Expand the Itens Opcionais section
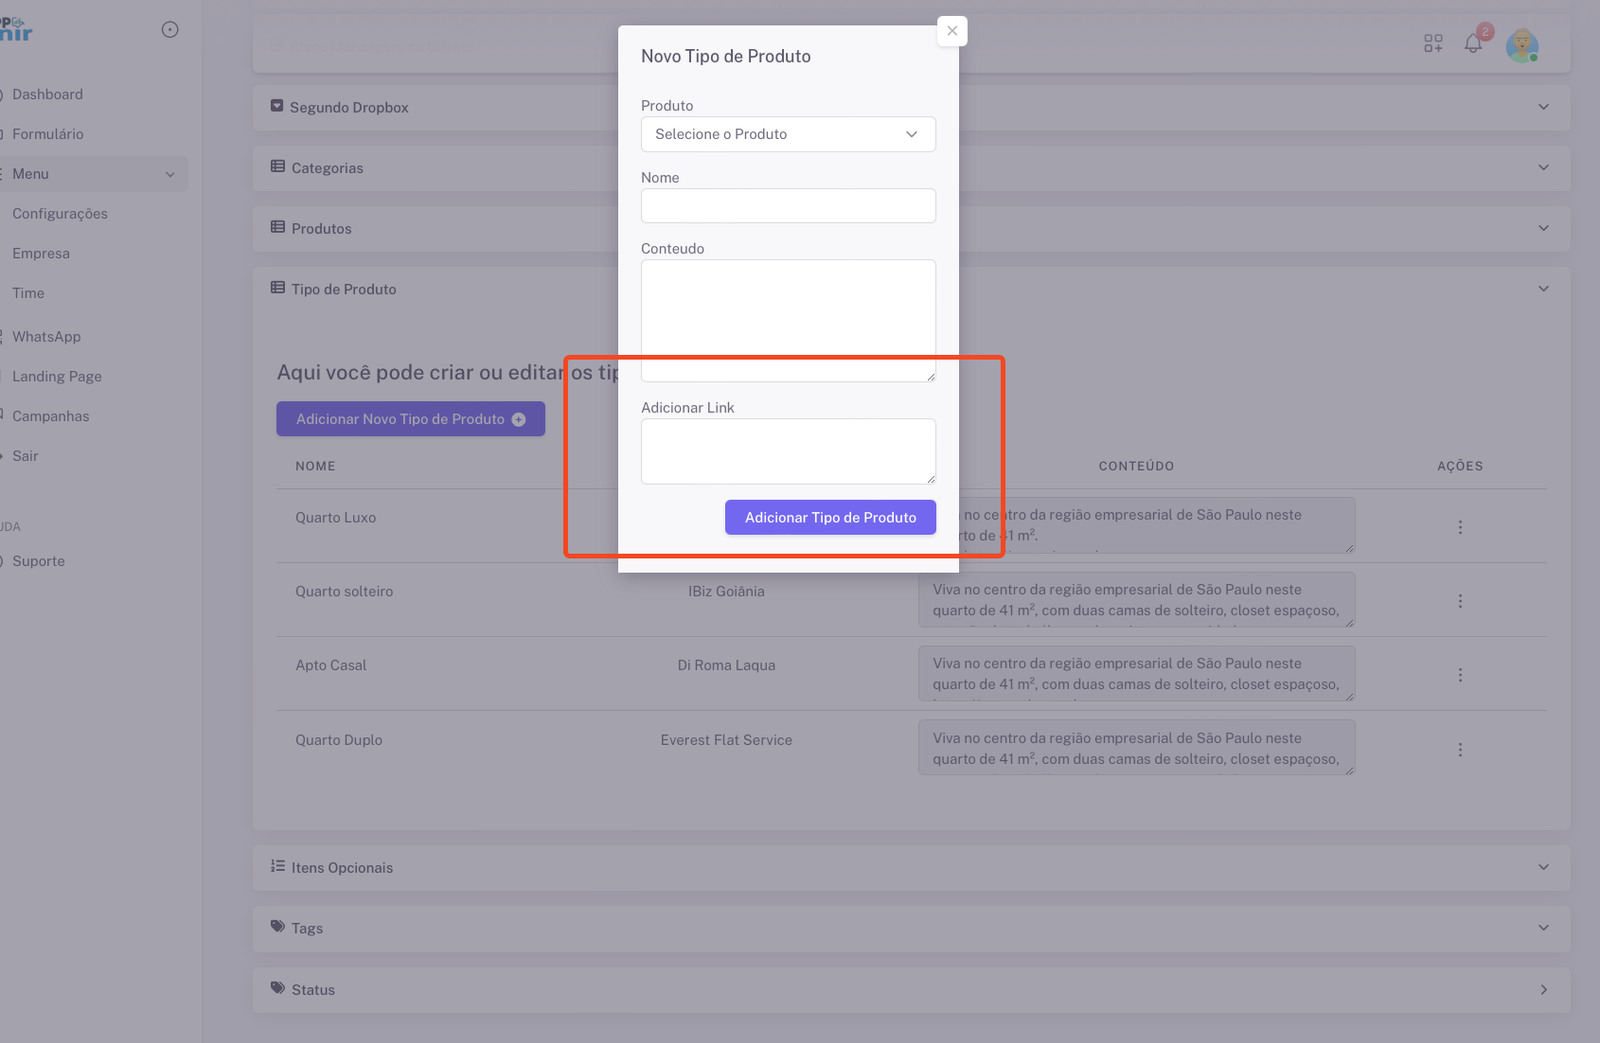The width and height of the screenshot is (1600, 1043). pos(1543,867)
